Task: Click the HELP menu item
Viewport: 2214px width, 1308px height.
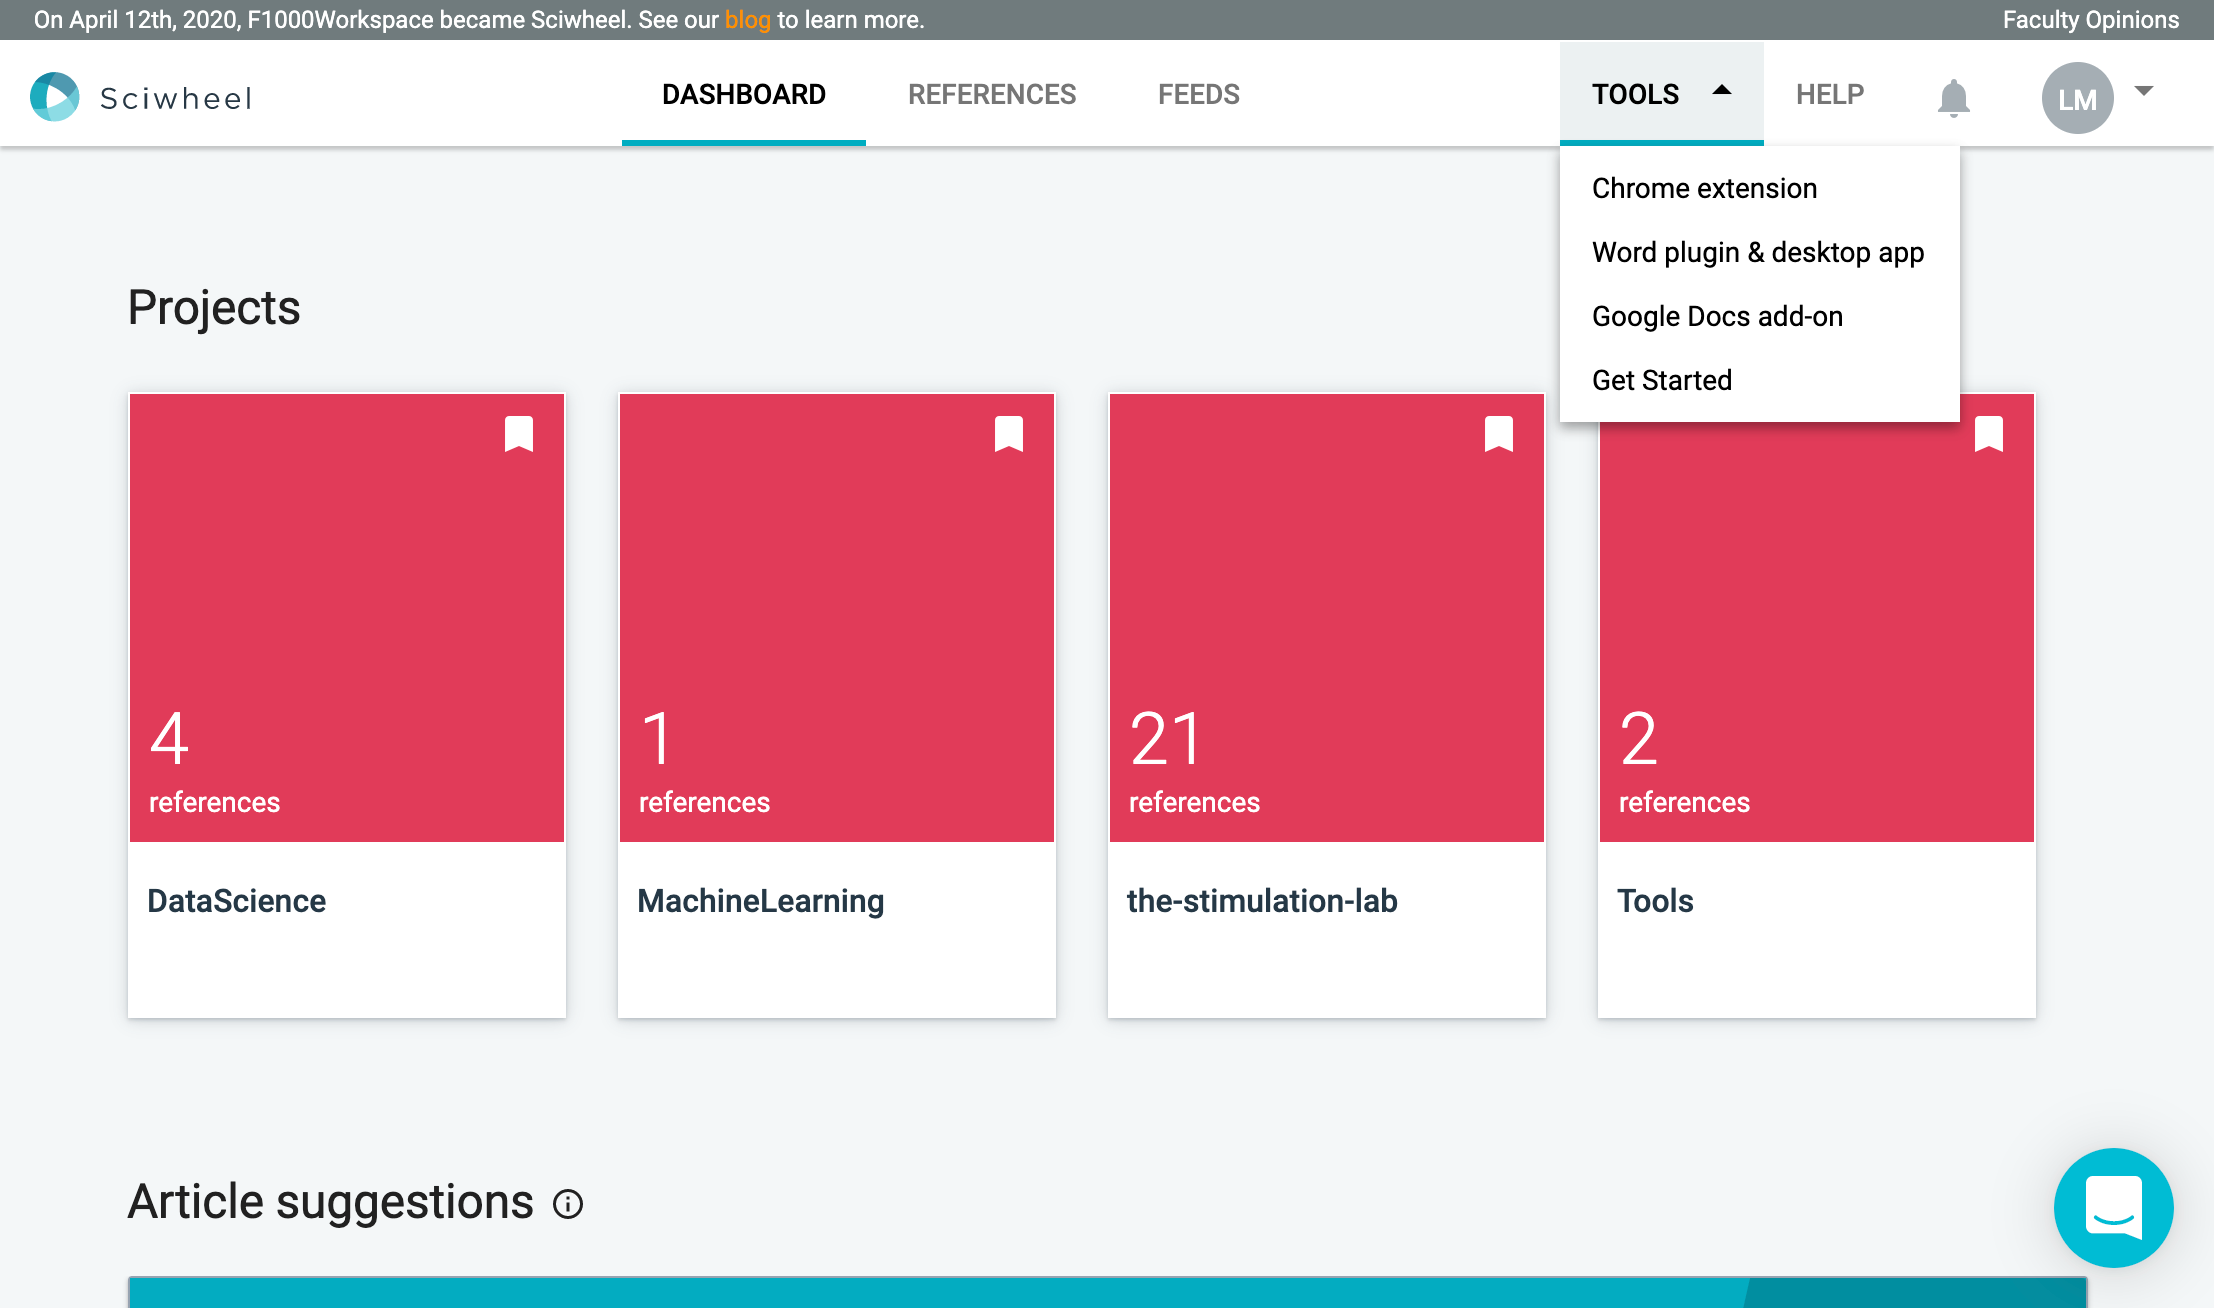Action: pos(1830,94)
